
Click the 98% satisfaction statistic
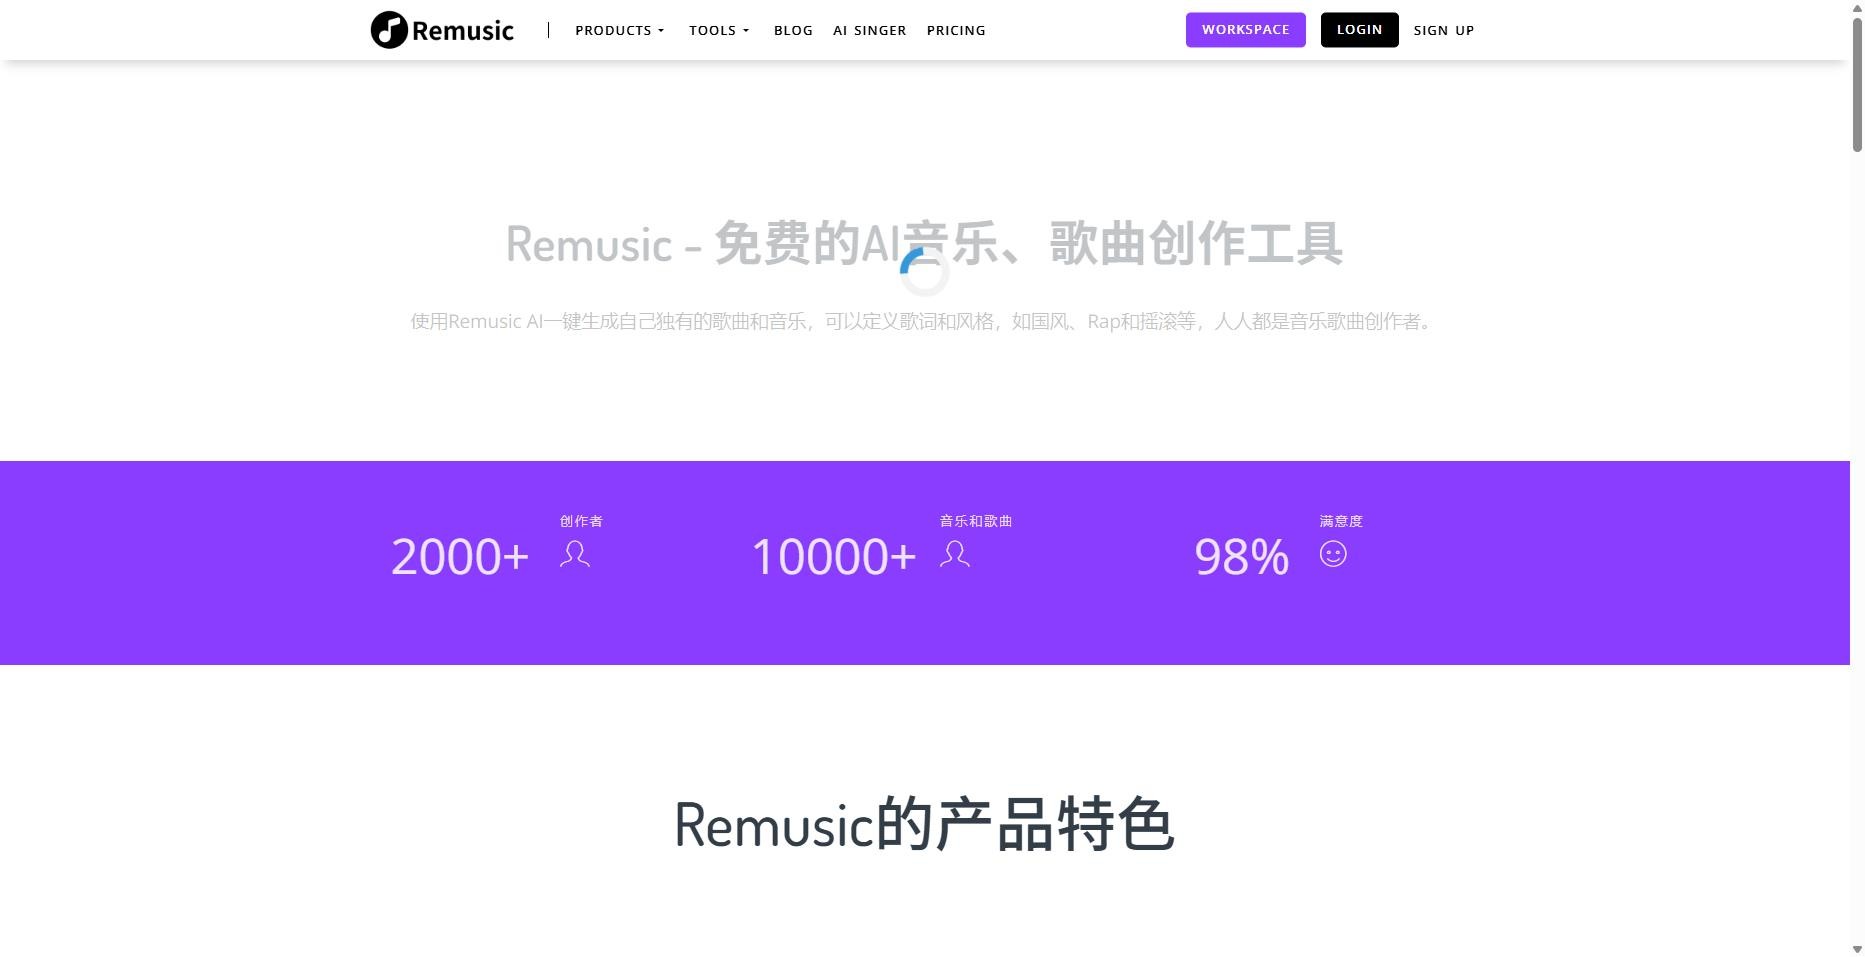(1242, 557)
